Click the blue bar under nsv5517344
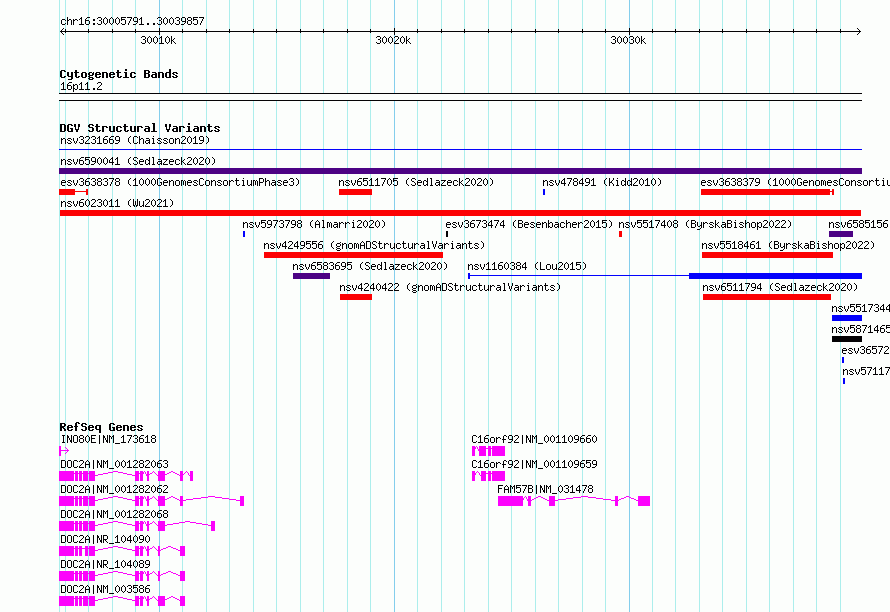This screenshot has height=612, width=890. coord(847,318)
